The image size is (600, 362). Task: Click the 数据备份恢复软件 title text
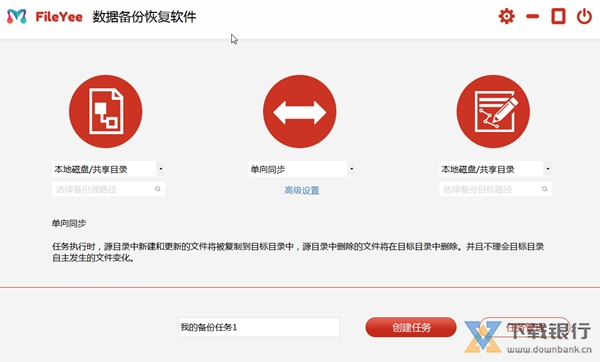click(144, 17)
